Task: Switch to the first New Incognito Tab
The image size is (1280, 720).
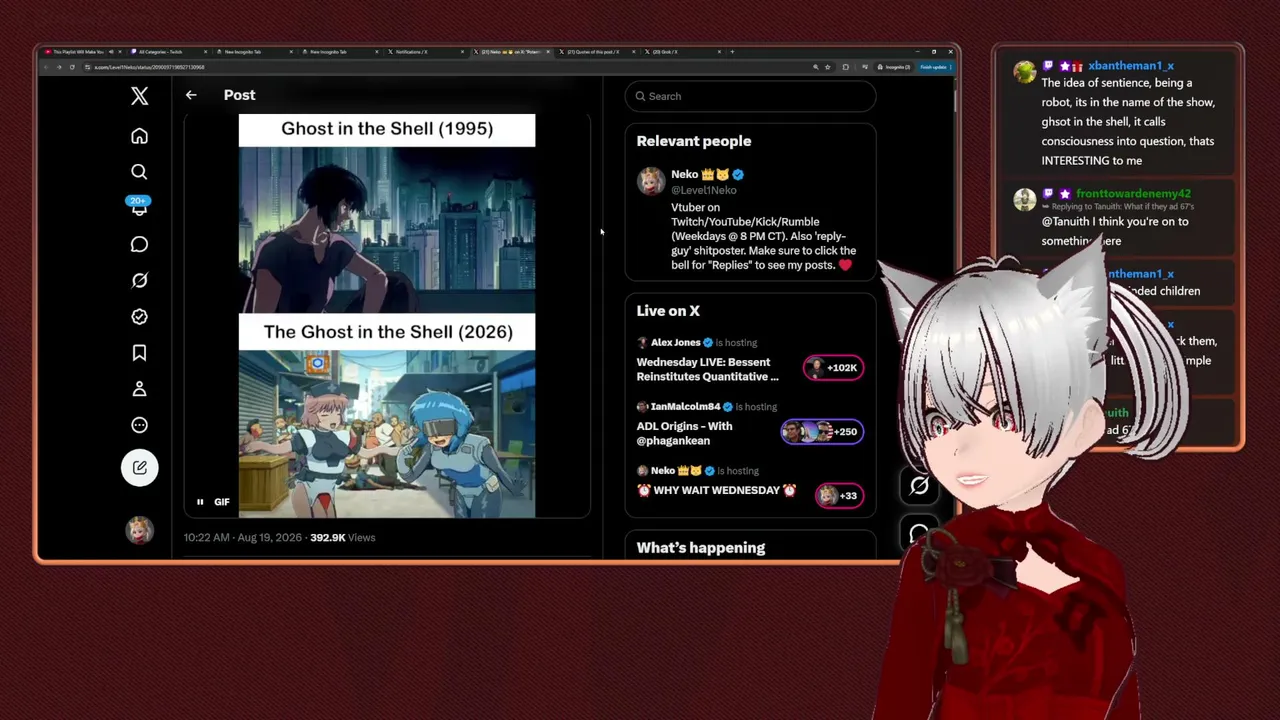Action: pyautogui.click(x=254, y=52)
